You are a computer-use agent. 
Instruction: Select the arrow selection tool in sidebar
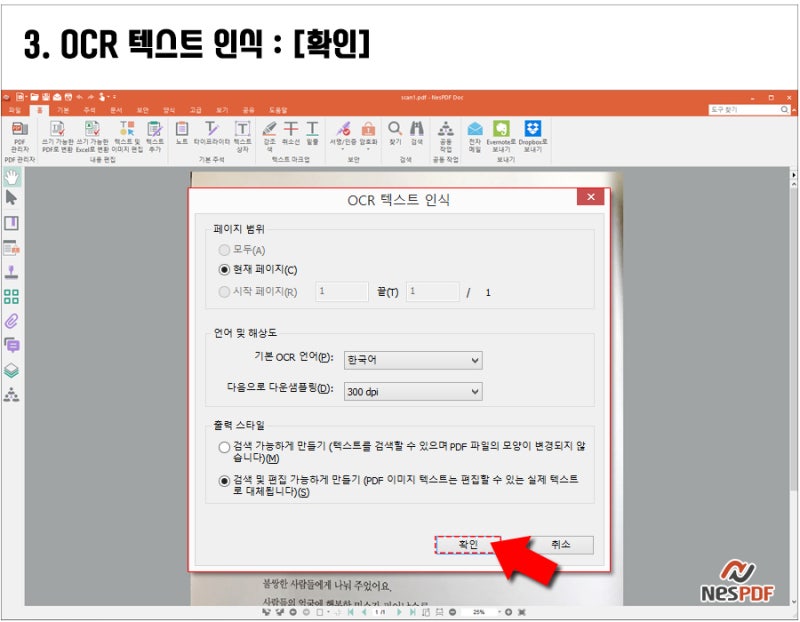[11, 198]
